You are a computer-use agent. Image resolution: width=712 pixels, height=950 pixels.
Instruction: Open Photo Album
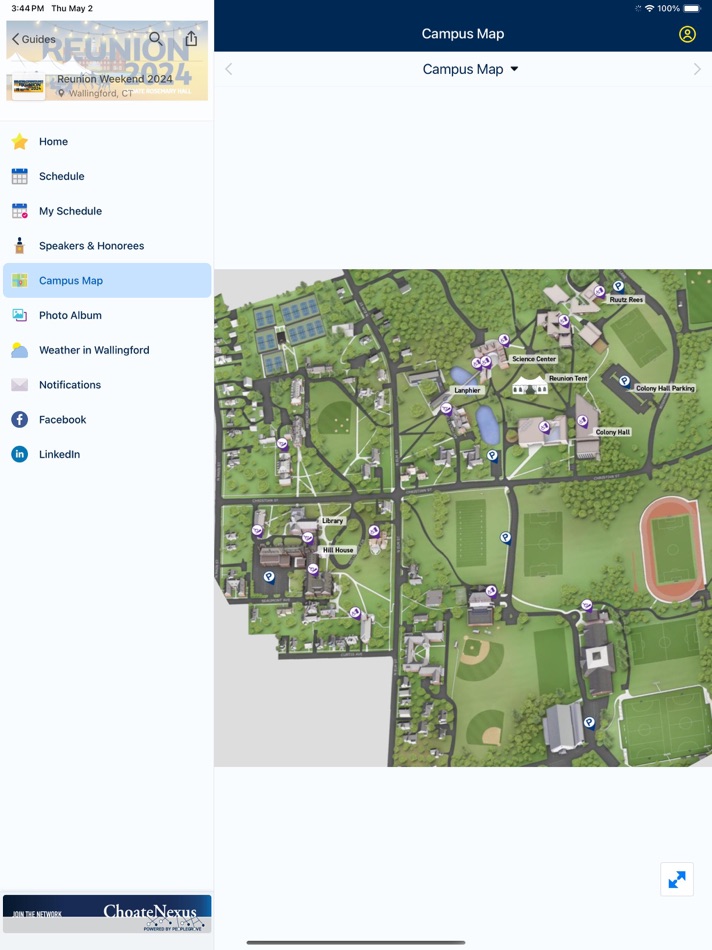point(107,315)
